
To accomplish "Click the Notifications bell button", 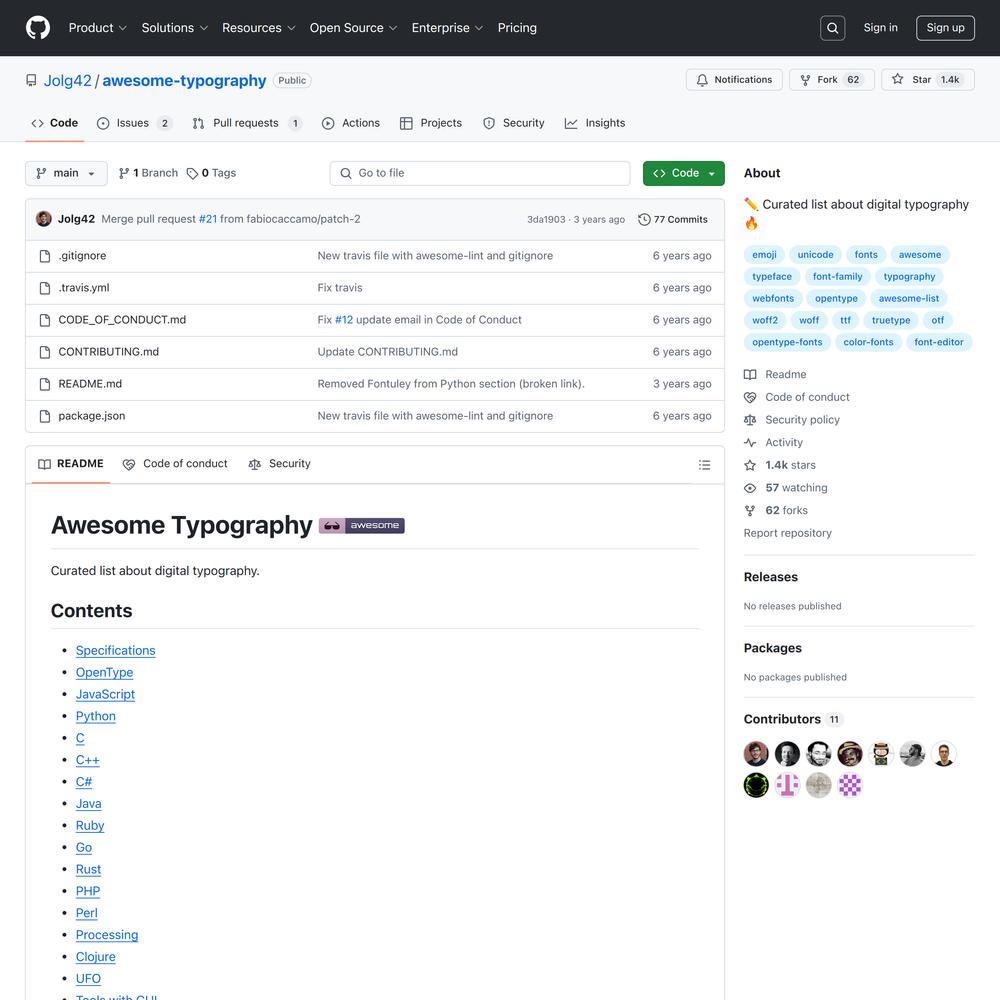I will (734, 80).
